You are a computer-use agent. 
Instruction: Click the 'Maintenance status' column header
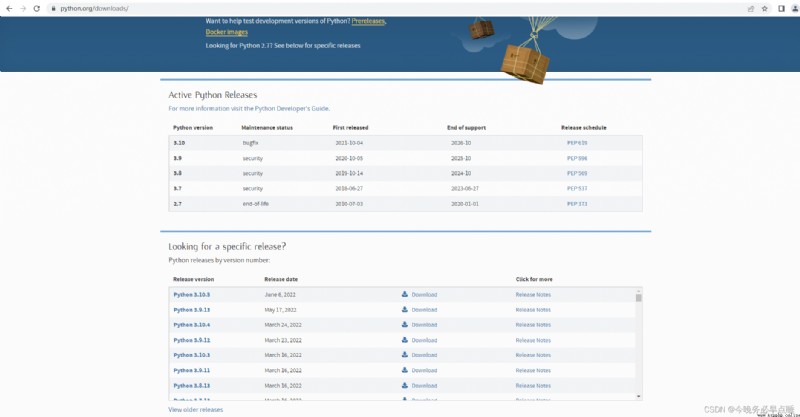click(x=267, y=128)
